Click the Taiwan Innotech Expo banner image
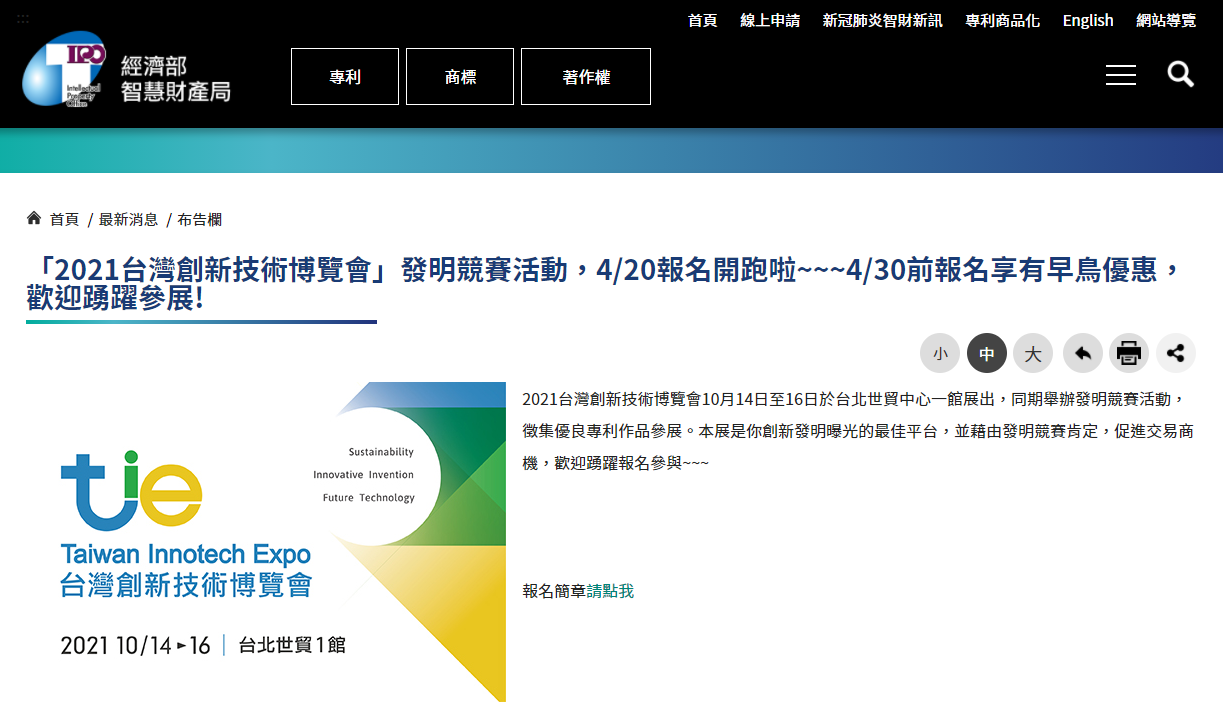1223x704 pixels. [x=266, y=542]
